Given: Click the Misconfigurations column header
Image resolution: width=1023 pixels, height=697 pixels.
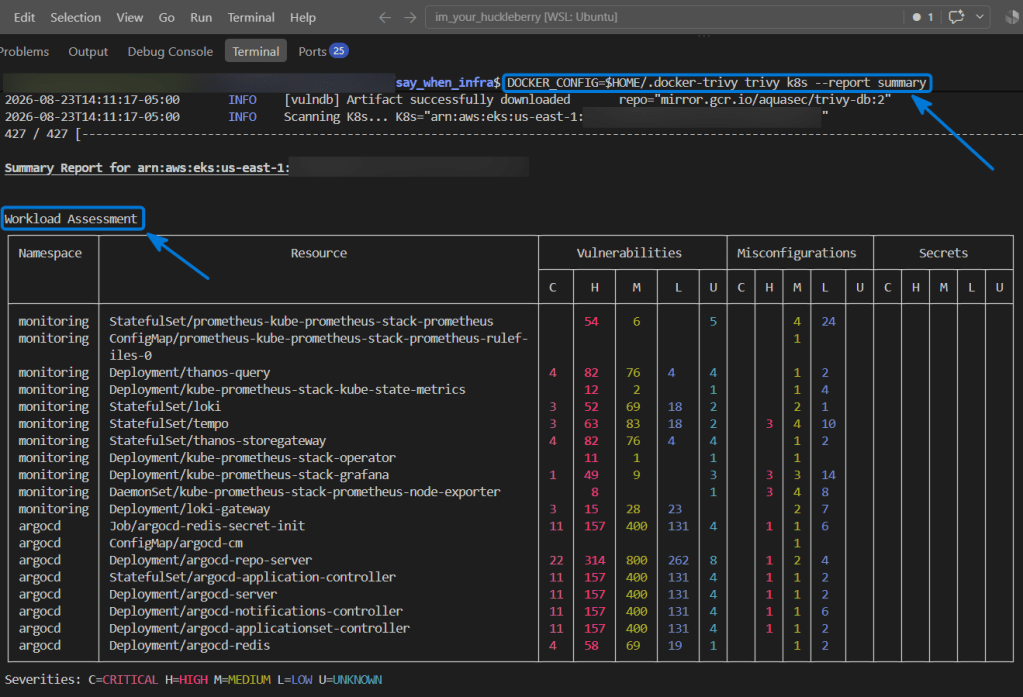Looking at the screenshot, I should tap(797, 253).
